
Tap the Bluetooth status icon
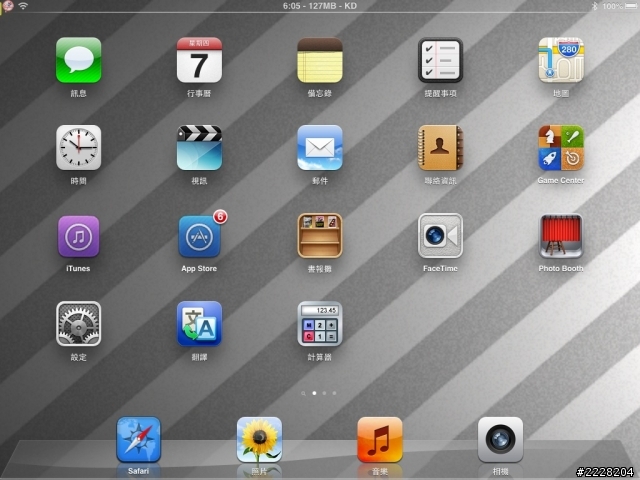point(595,6)
